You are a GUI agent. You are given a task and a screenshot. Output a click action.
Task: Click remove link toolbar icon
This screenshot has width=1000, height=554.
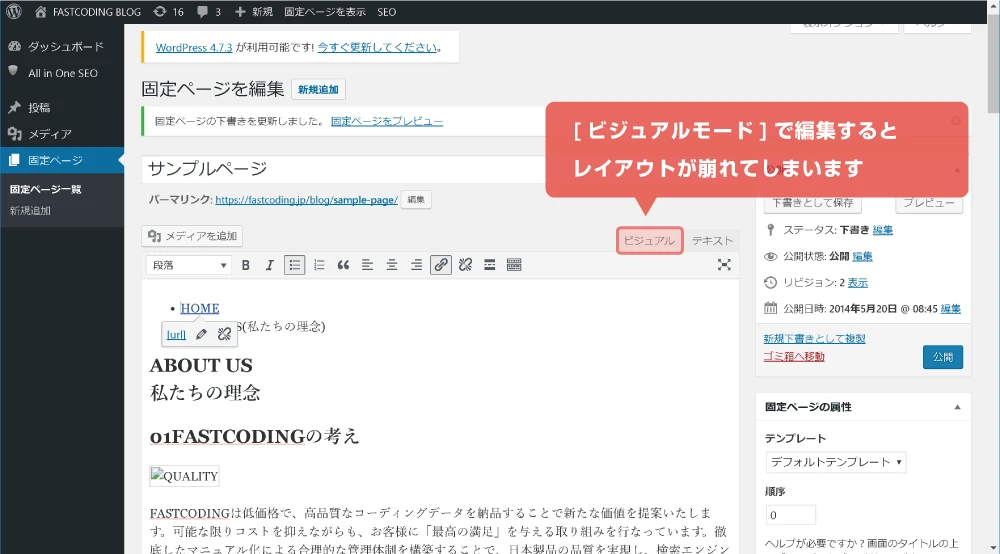[x=465, y=265]
